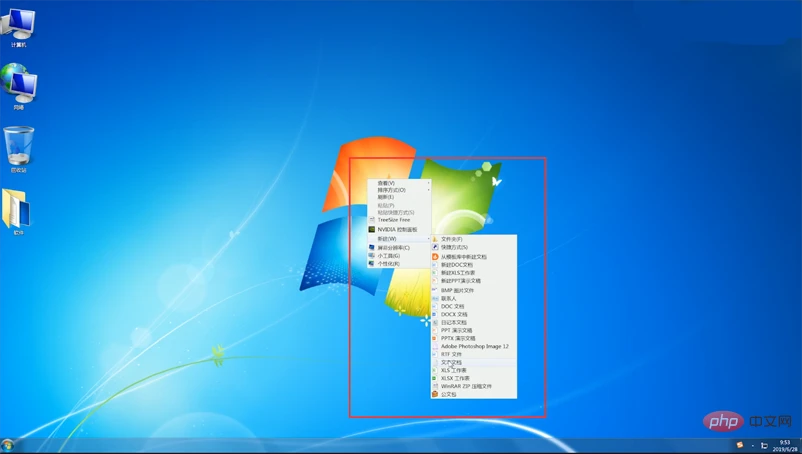Select 新建DOC文档 in submenu
This screenshot has height=454, width=802.
[474, 265]
